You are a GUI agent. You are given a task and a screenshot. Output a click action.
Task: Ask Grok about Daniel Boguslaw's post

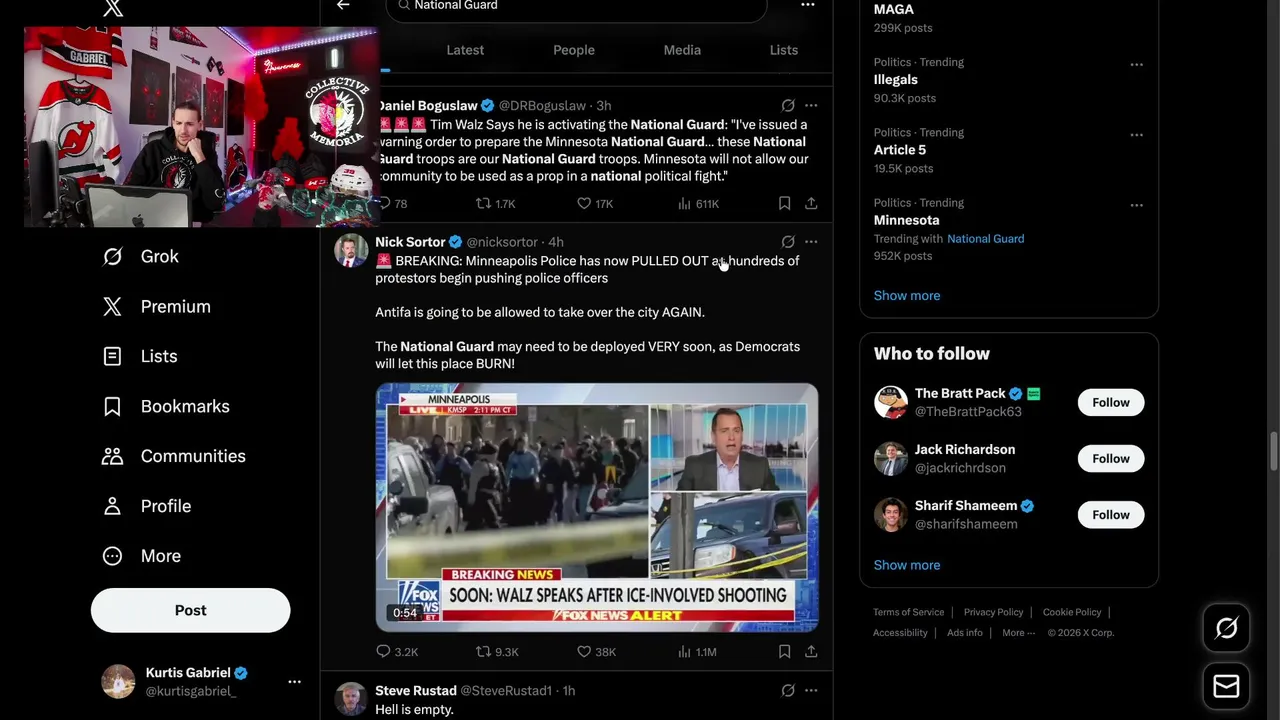788,105
